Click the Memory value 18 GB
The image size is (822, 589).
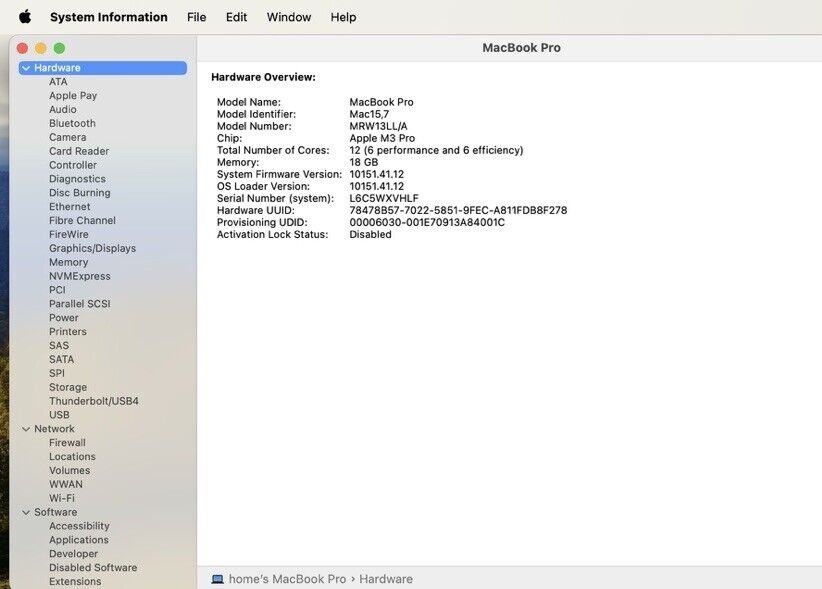pos(364,162)
